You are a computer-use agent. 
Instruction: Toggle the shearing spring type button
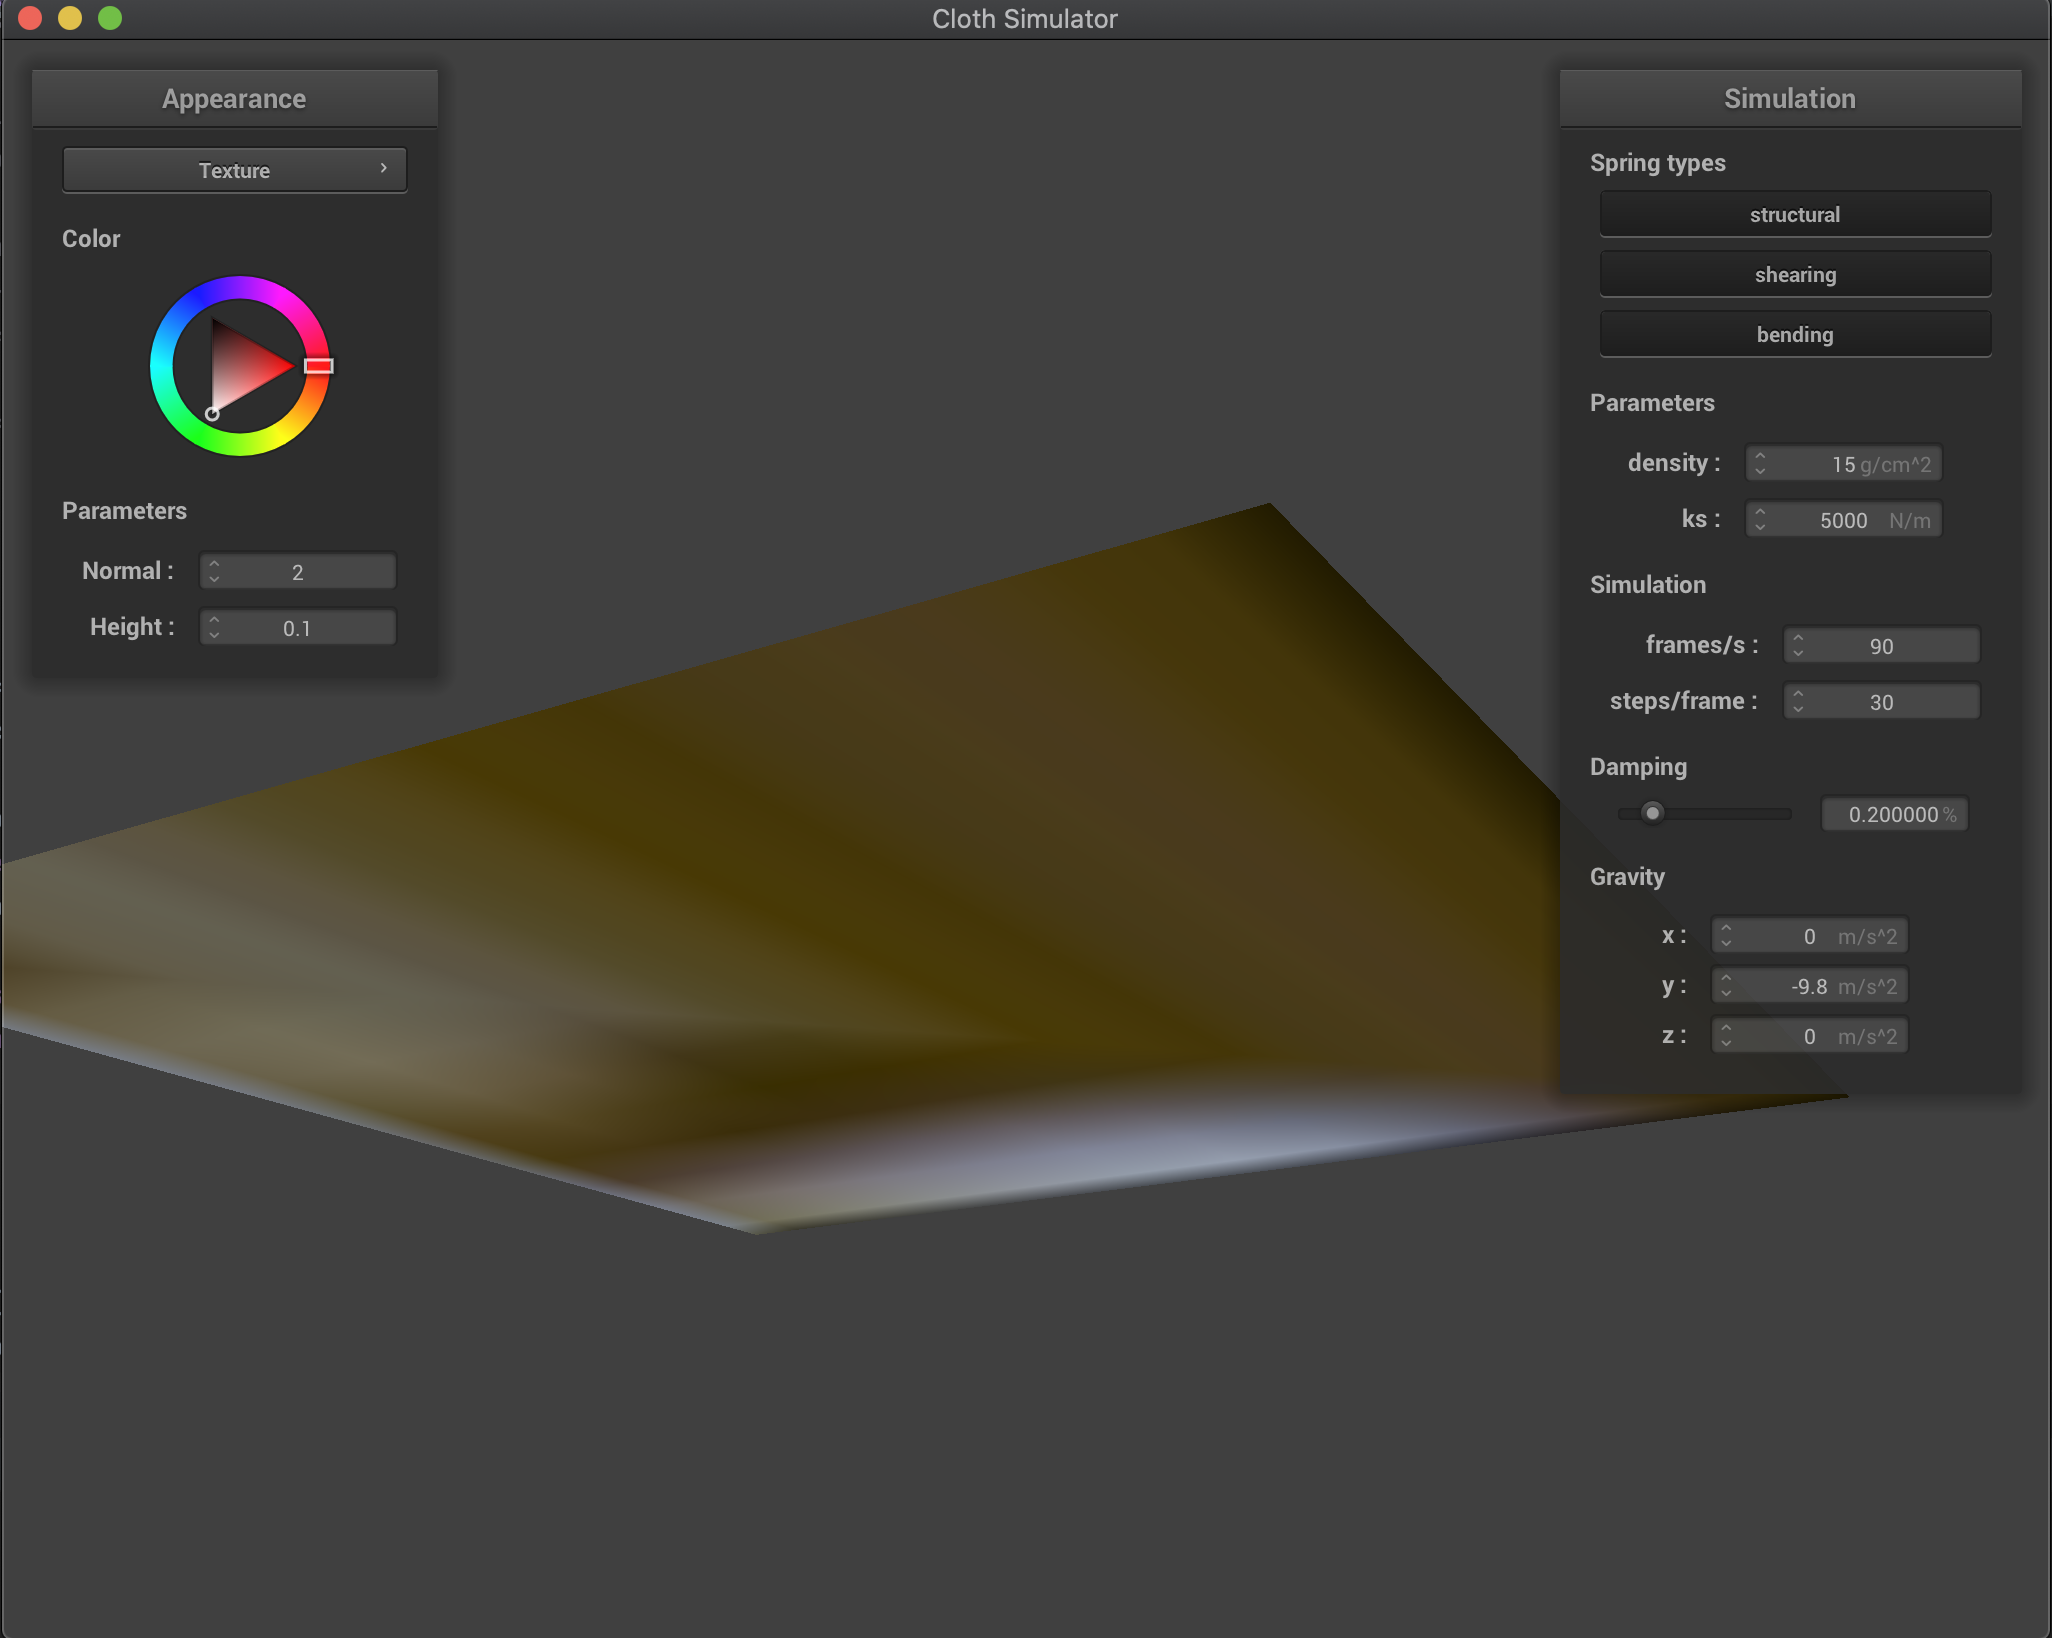(x=1794, y=274)
